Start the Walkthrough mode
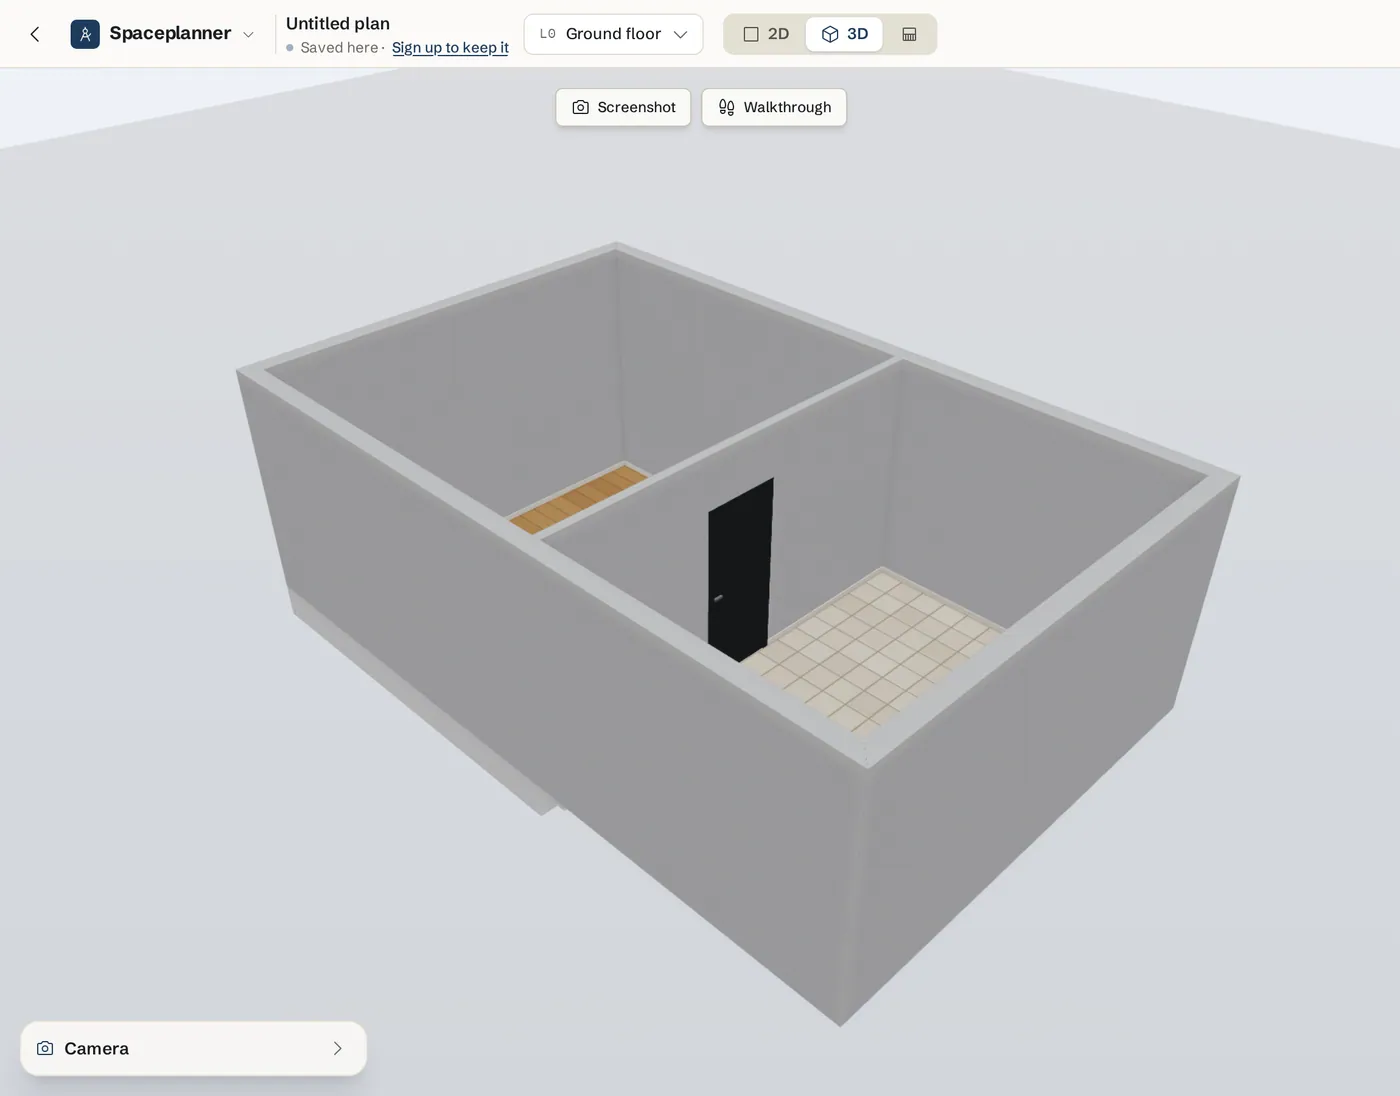1400x1096 pixels. coord(774,107)
